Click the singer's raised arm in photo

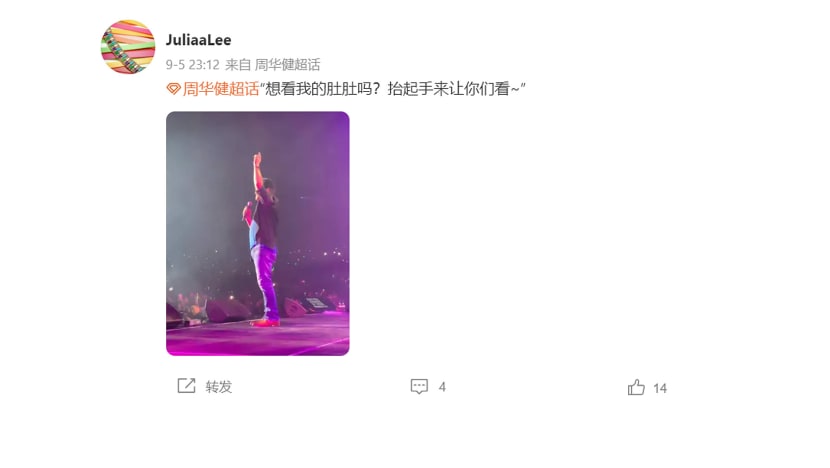[258, 172]
